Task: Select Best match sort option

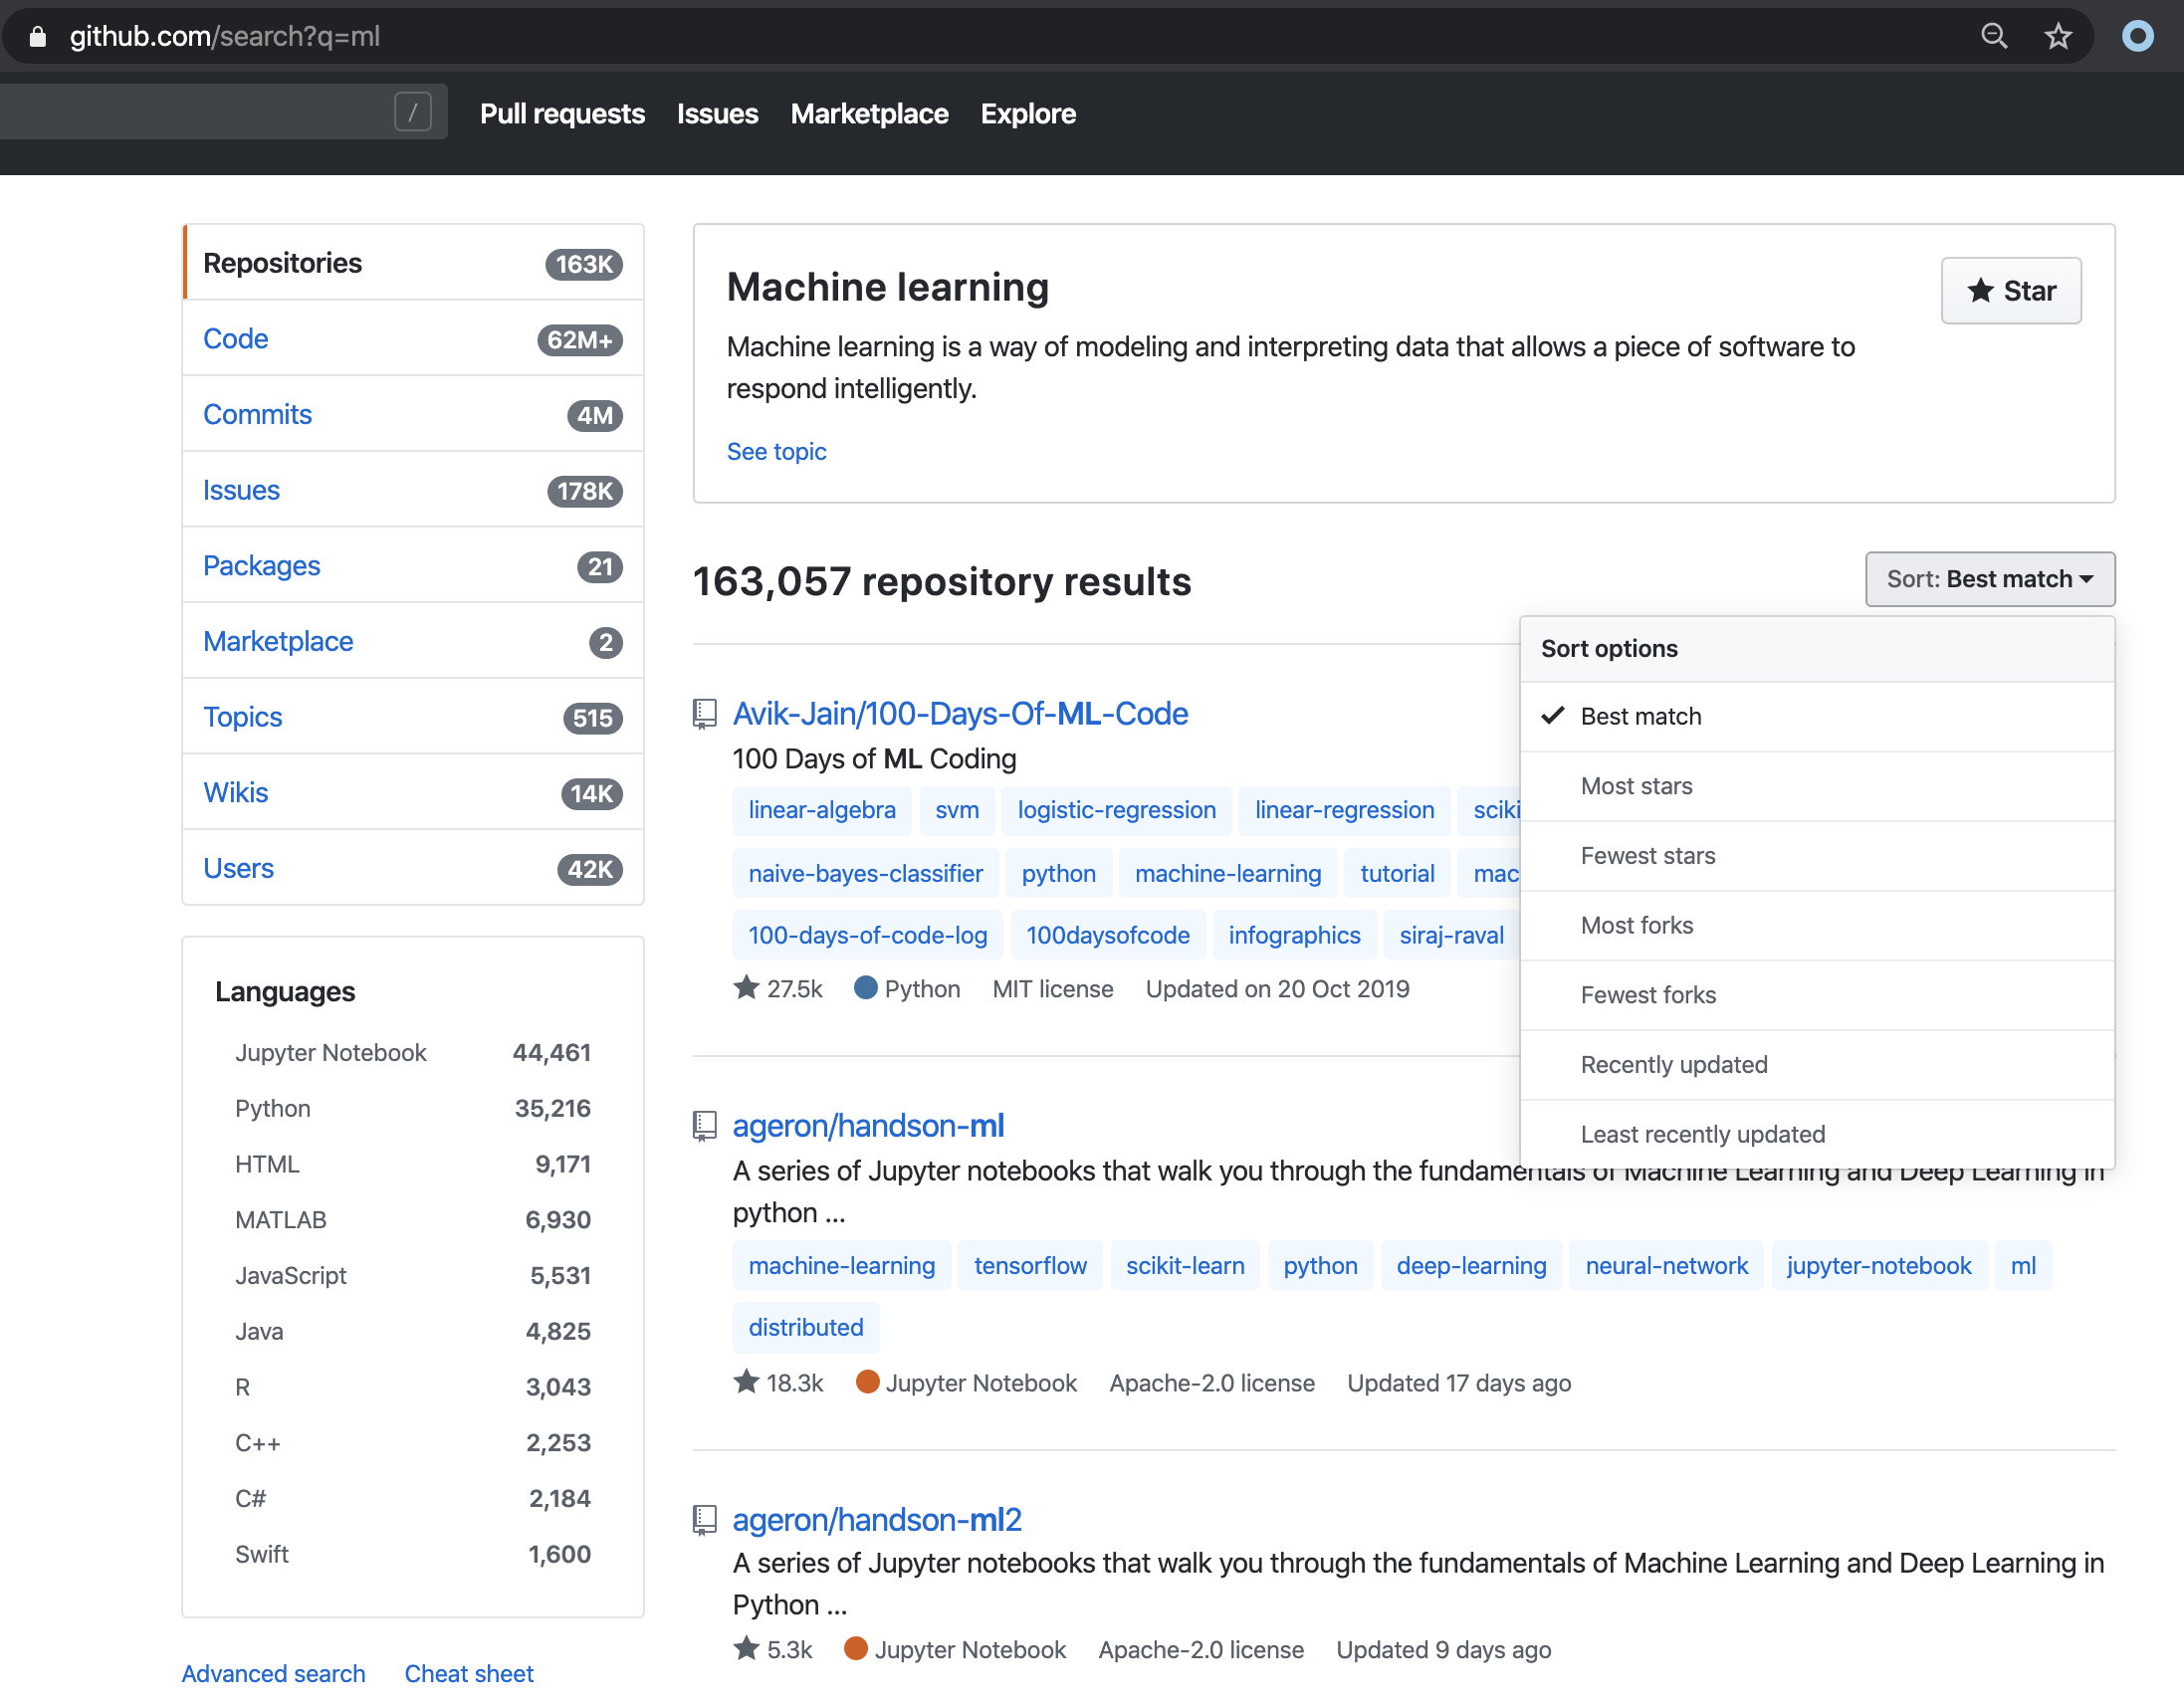Action: pos(1640,717)
